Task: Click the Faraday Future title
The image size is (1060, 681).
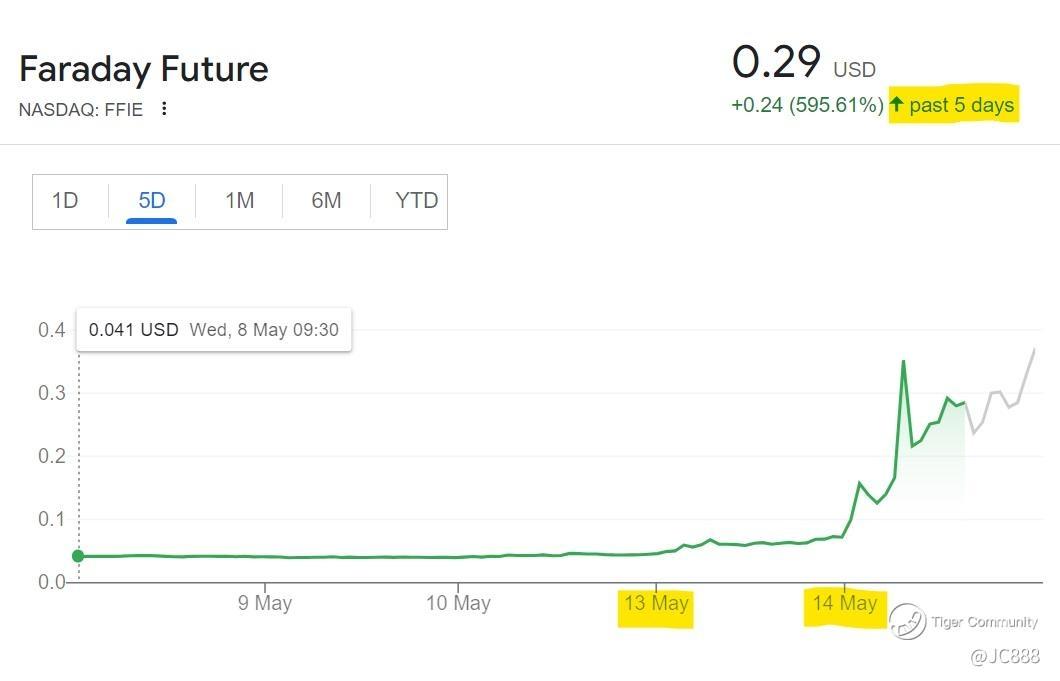Action: point(143,69)
